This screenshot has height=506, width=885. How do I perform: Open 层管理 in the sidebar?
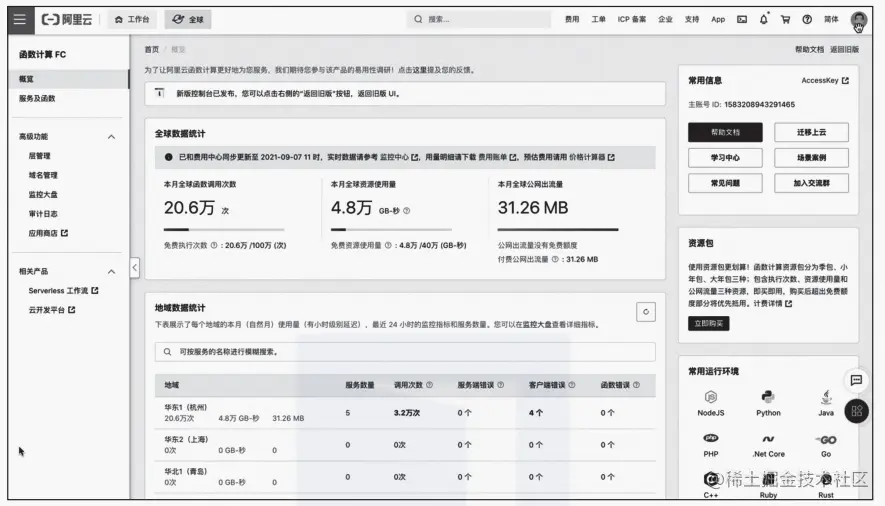(x=40, y=156)
